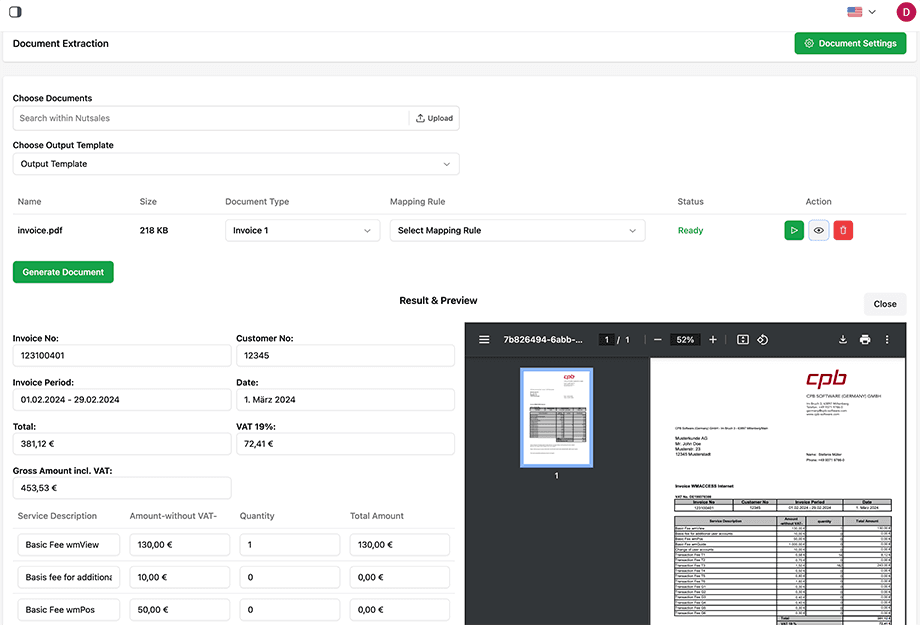Edit Basic Fee wmView quantity field
This screenshot has width=920, height=625.
click(x=290, y=545)
